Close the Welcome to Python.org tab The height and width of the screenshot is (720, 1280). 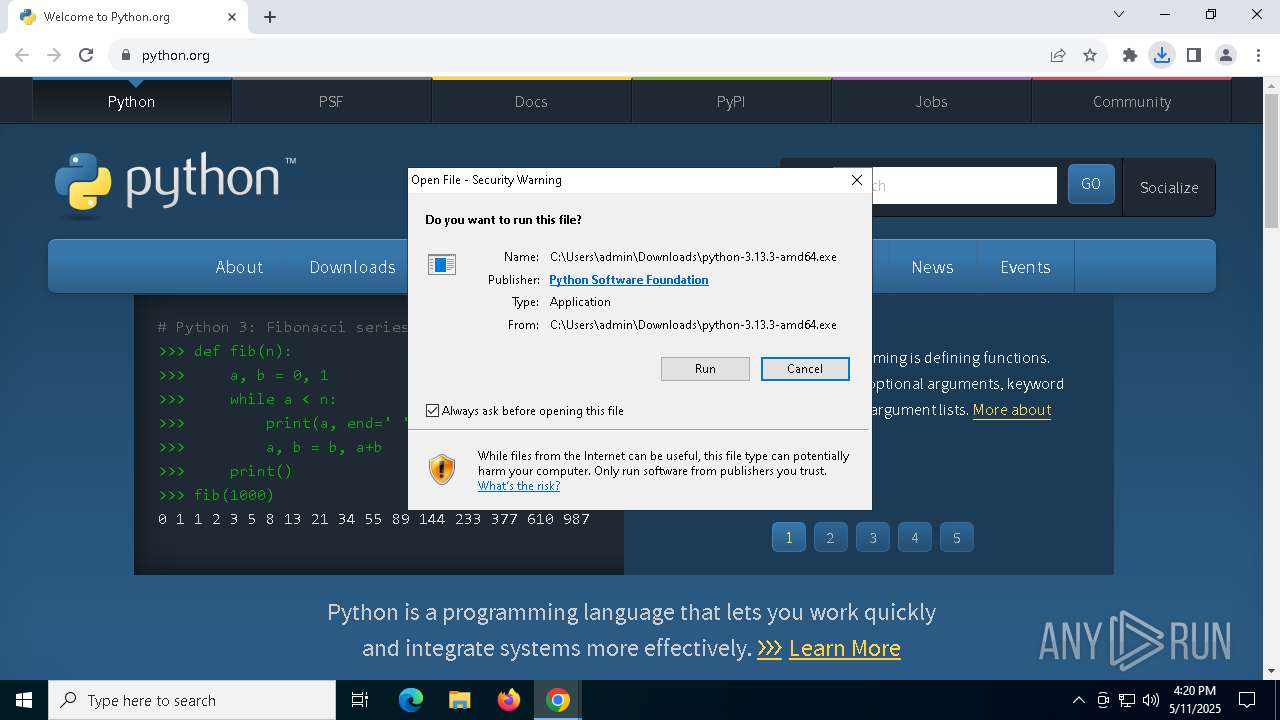point(233,17)
